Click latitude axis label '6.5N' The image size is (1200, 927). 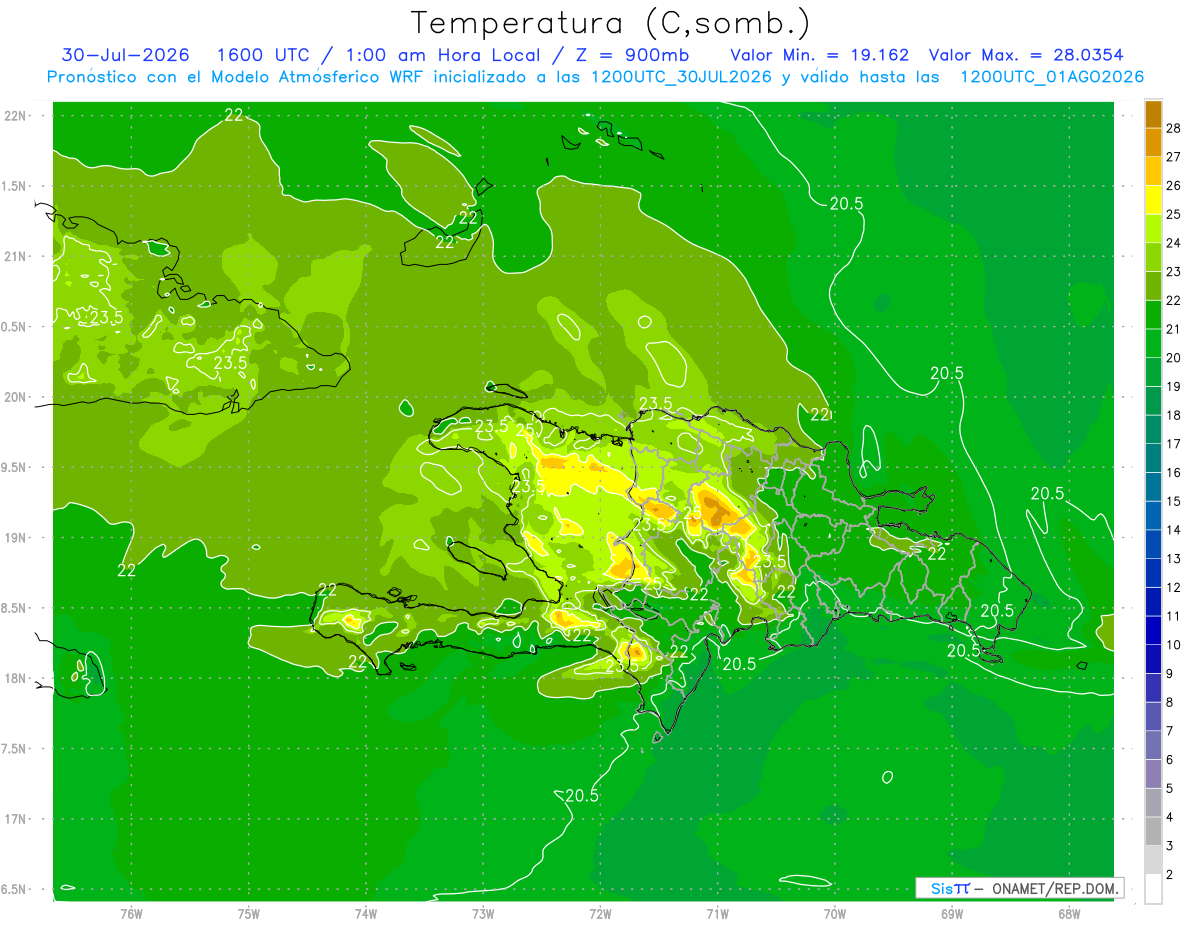coord(15,890)
